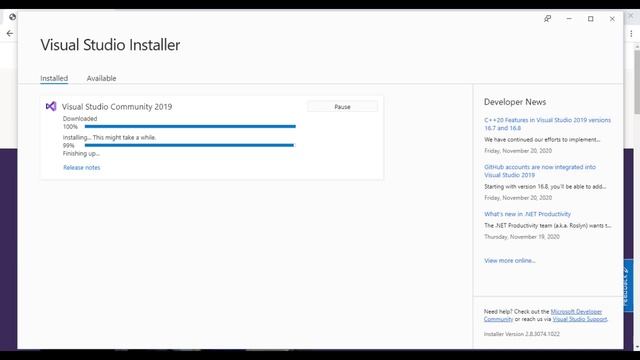Click the 'Downloaded' label text

pyautogui.click(x=80, y=119)
